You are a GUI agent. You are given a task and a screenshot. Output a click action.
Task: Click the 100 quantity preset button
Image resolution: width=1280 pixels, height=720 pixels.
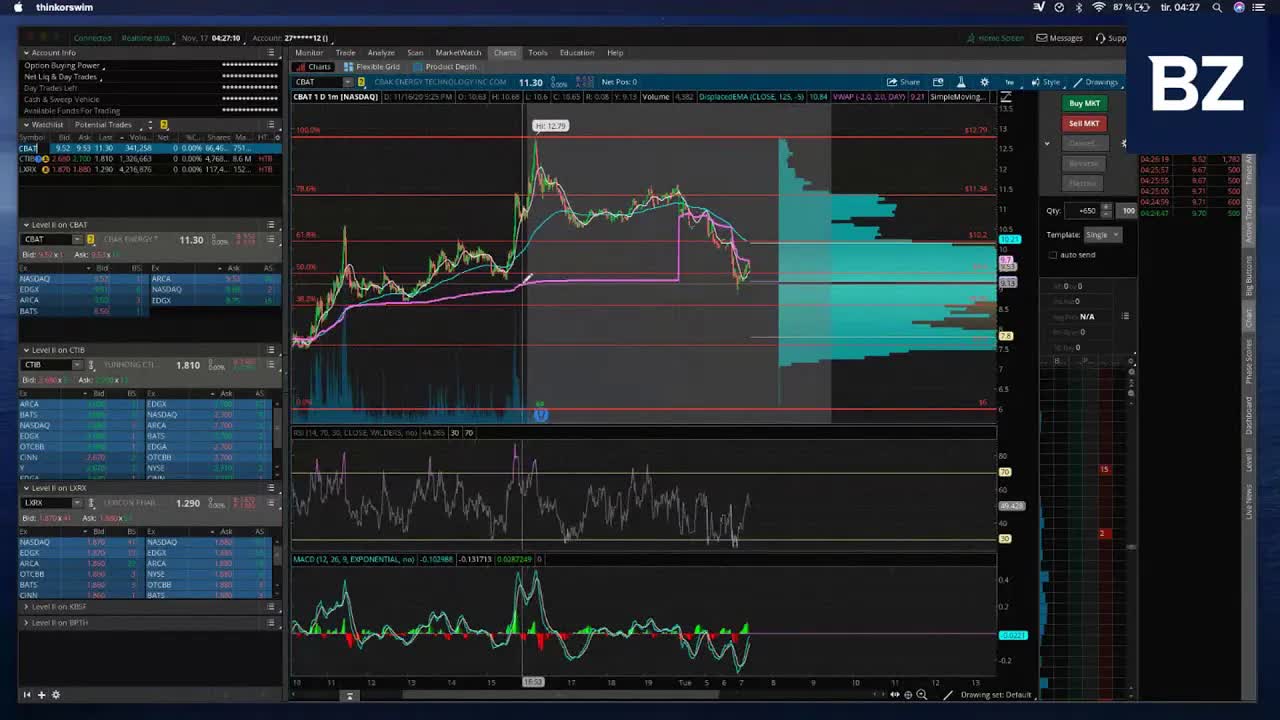(x=1128, y=211)
